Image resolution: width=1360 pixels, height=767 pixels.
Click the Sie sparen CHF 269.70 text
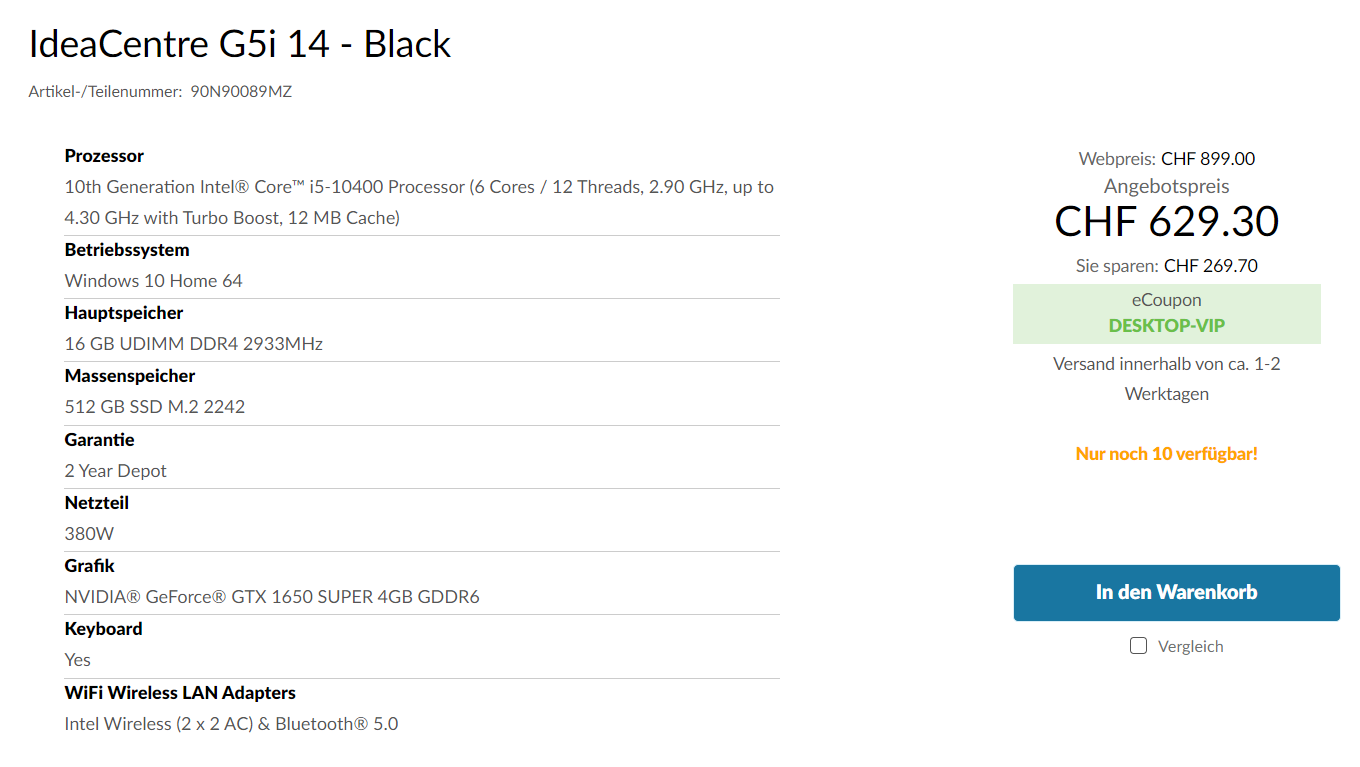tap(1166, 266)
